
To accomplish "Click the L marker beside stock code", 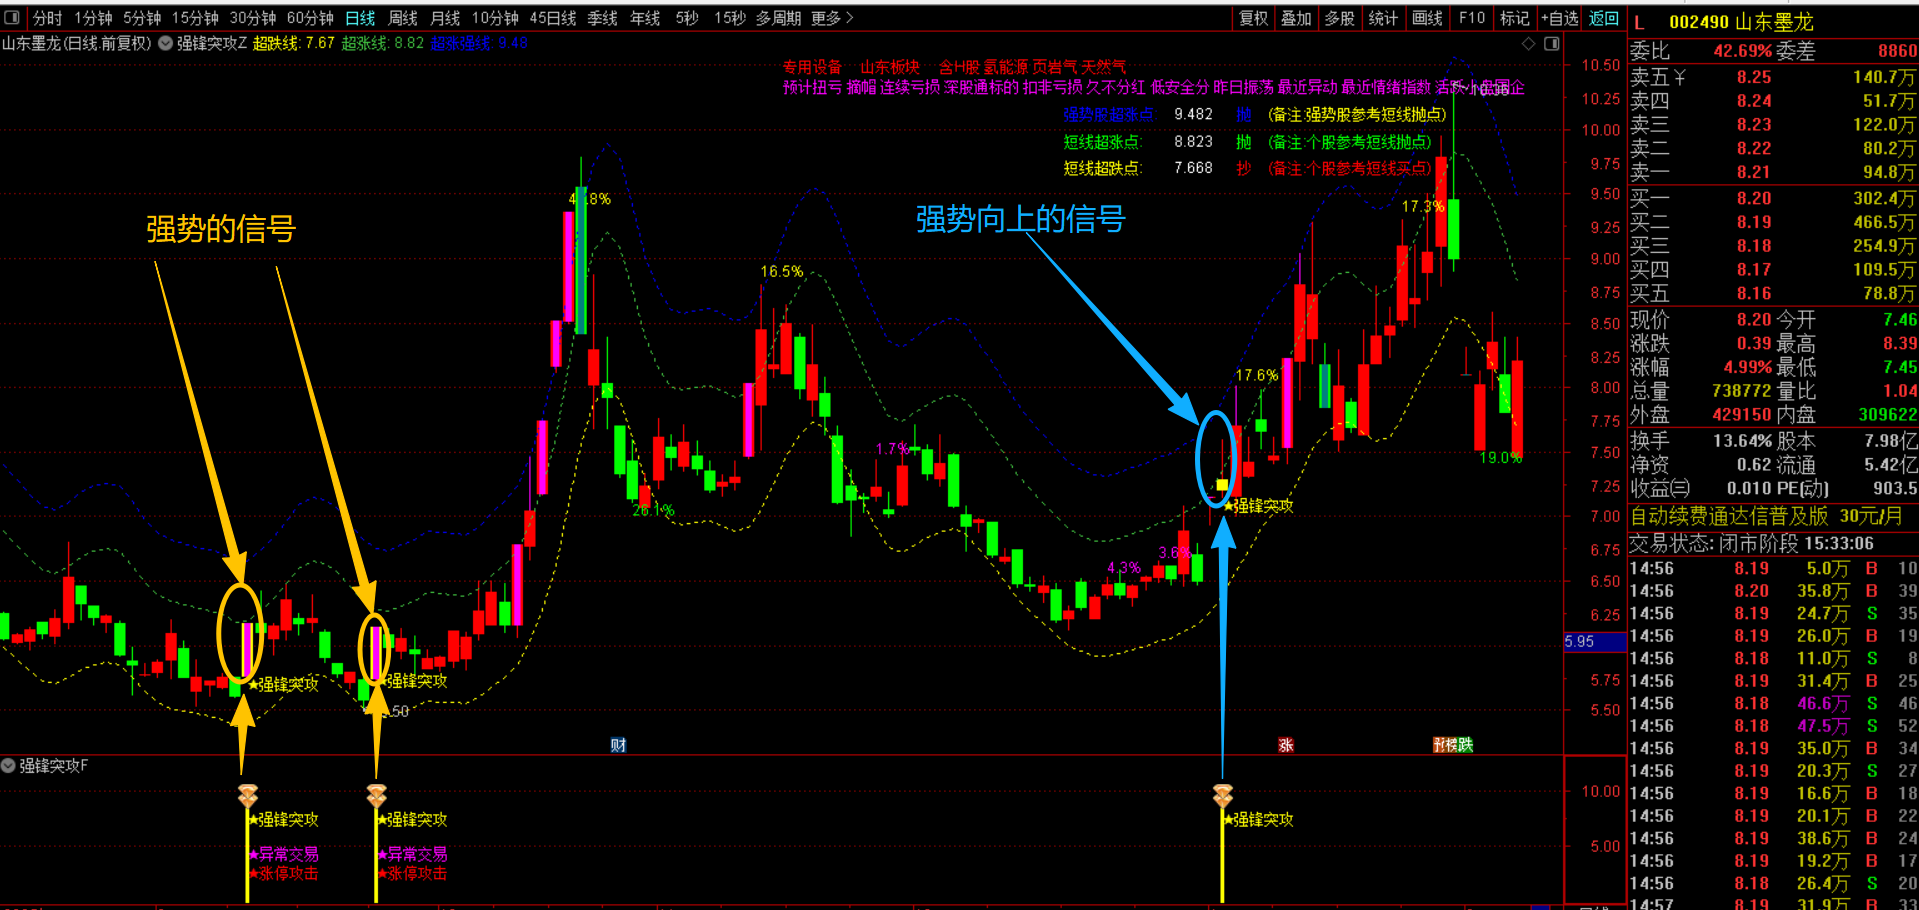I will (x=1639, y=22).
